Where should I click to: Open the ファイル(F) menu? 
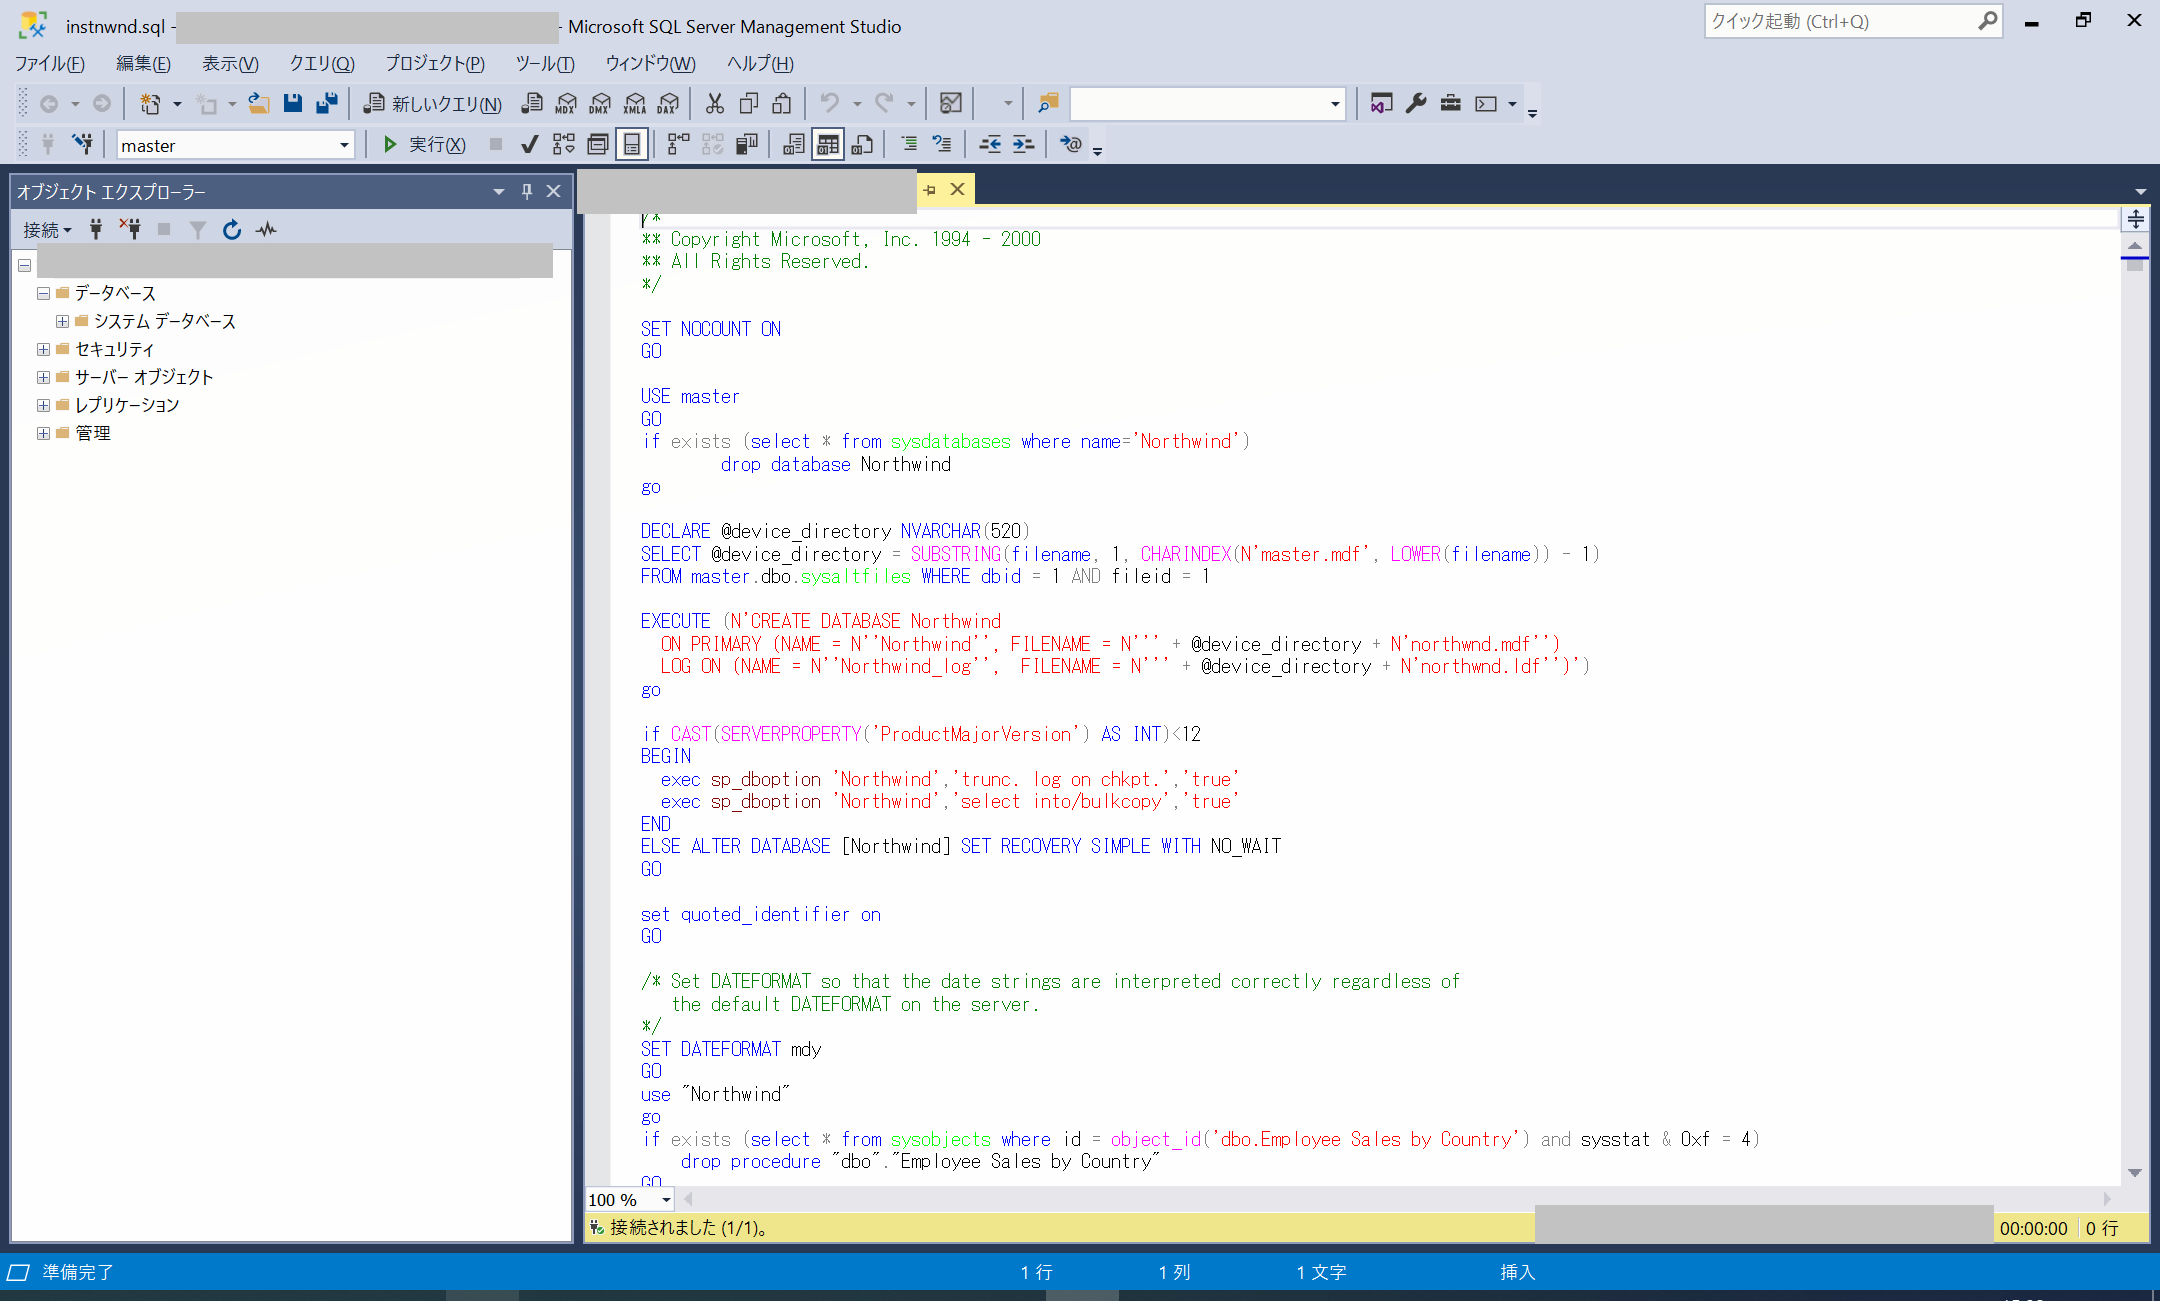point(50,63)
